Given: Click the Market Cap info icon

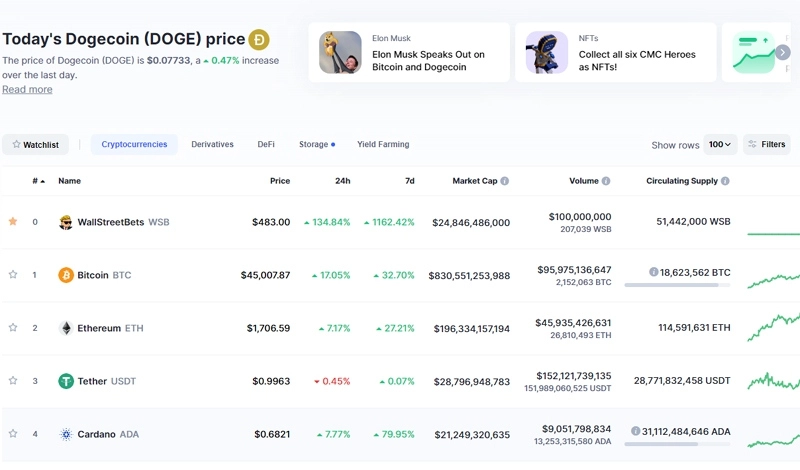Looking at the screenshot, I should click(x=504, y=181).
